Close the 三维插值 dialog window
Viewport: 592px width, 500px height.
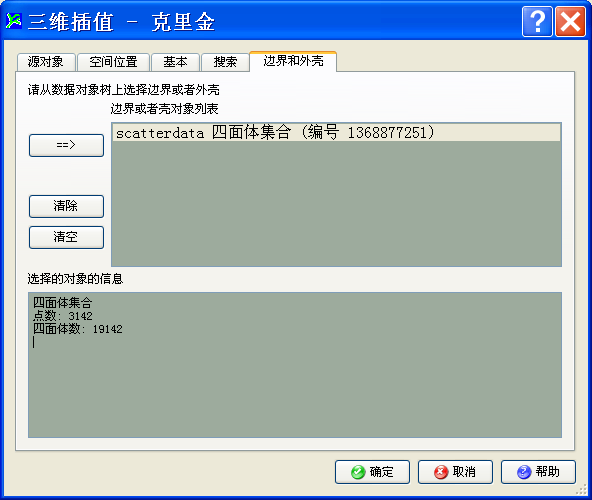coord(570,22)
